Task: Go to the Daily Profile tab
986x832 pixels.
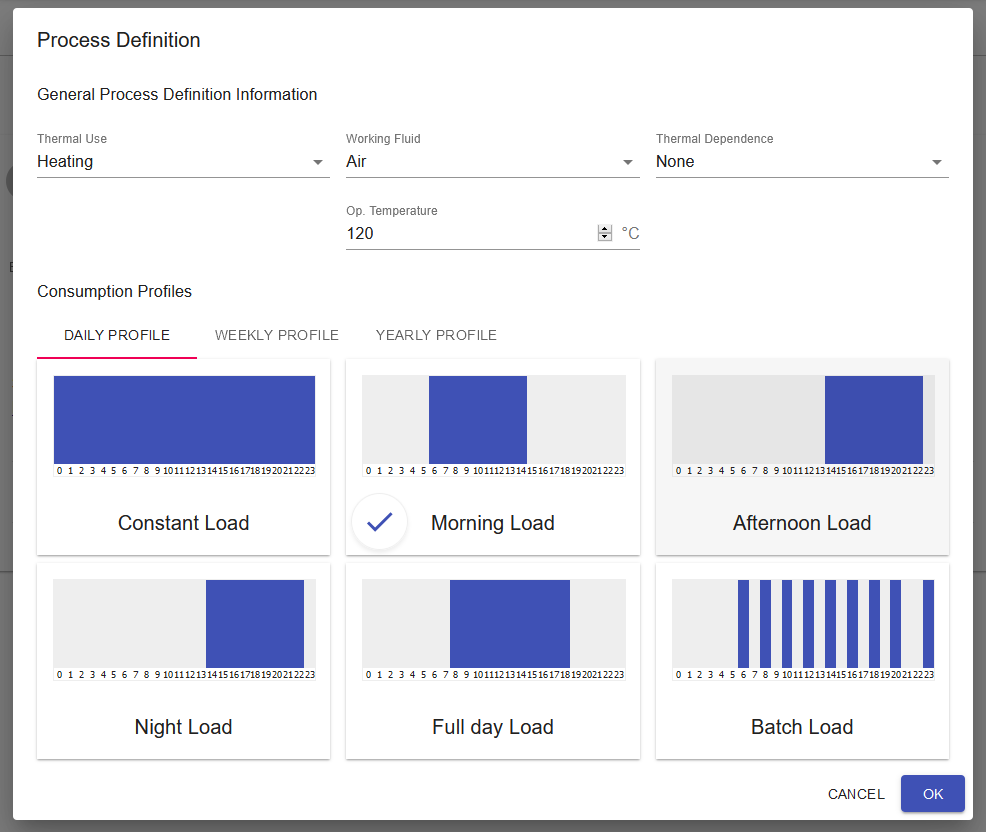Action: (117, 335)
